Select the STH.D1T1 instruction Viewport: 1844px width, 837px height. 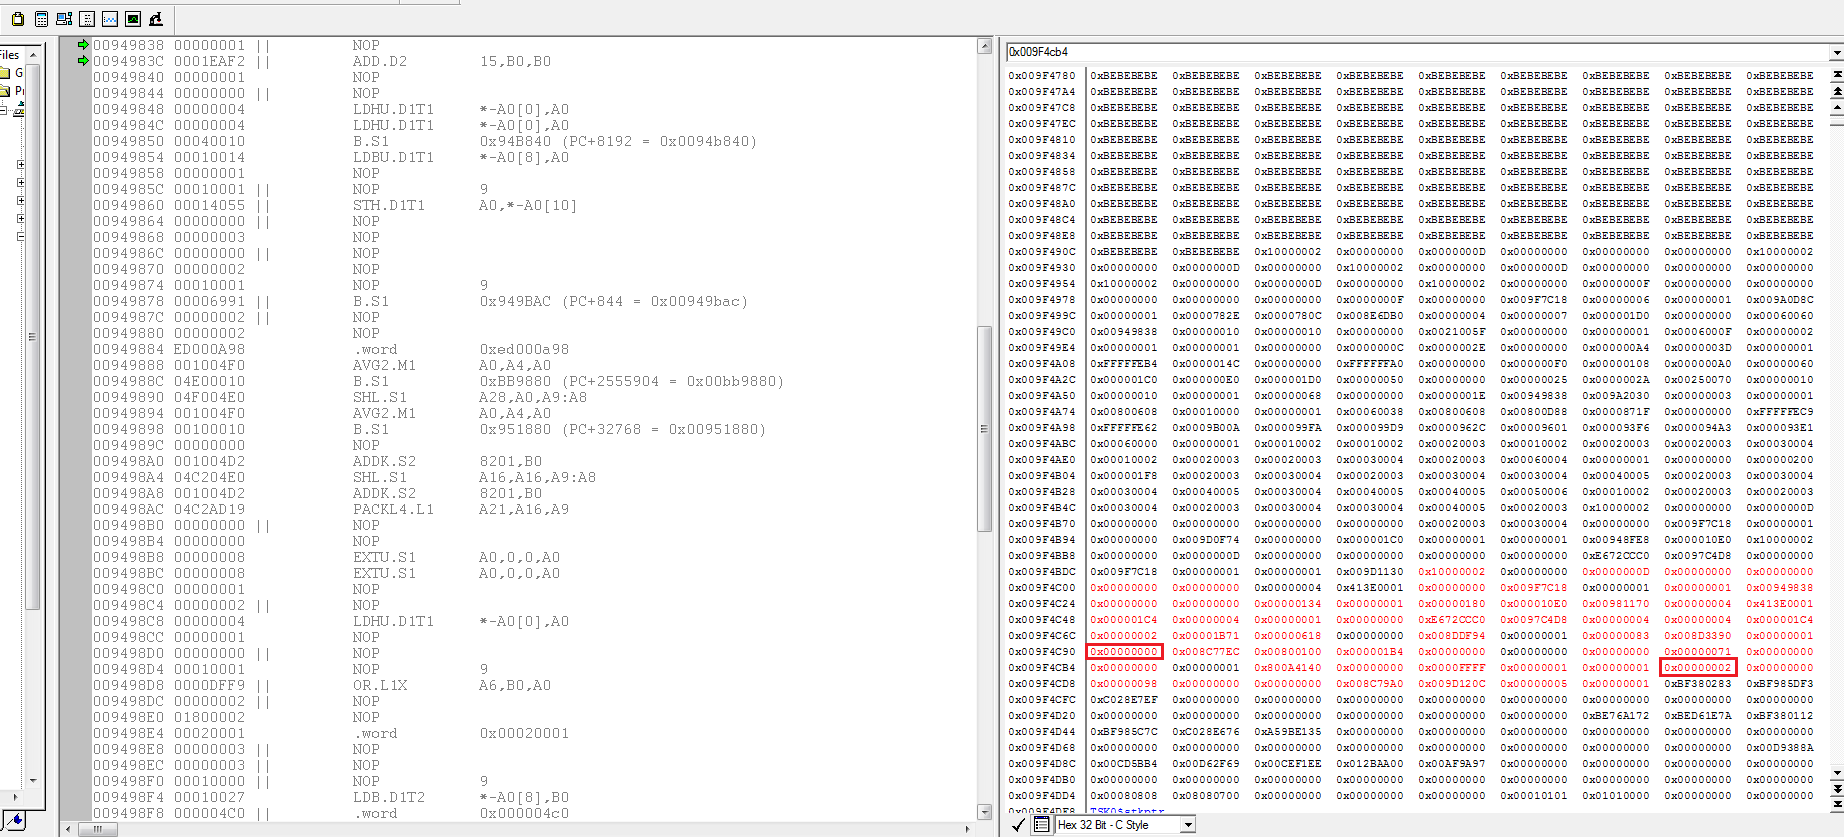(389, 205)
